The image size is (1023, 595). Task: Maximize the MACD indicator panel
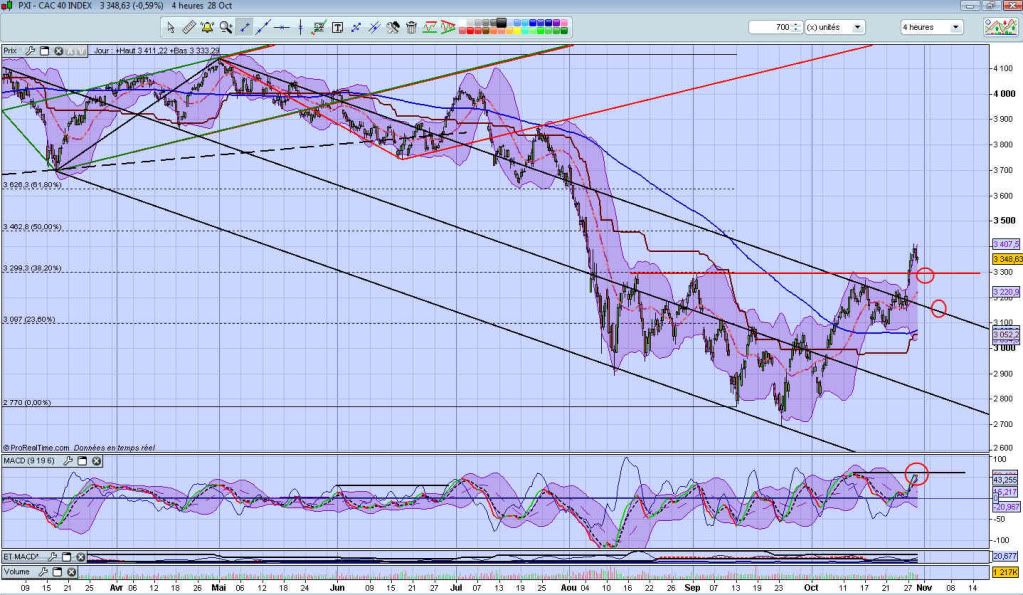click(x=83, y=461)
